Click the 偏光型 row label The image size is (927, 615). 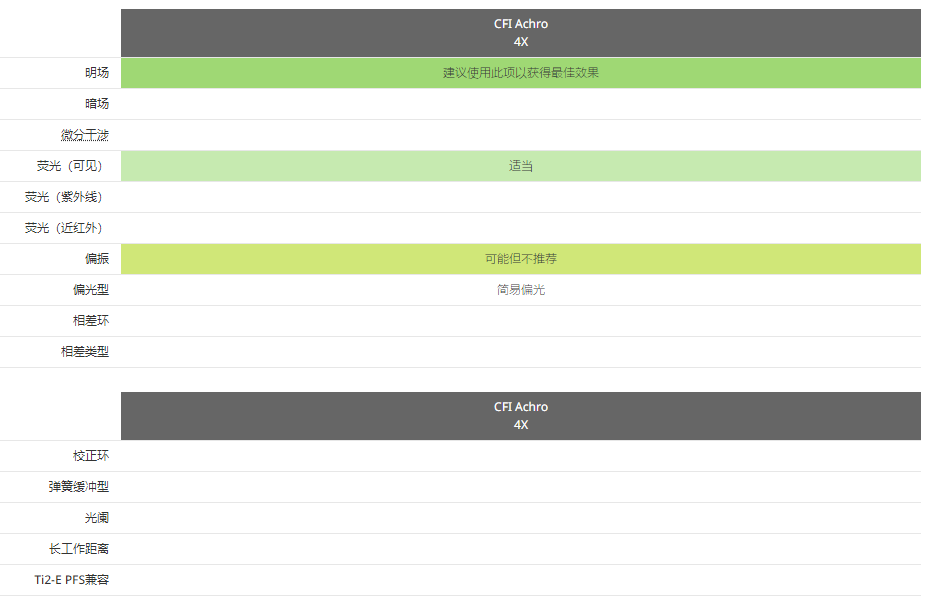(x=91, y=290)
